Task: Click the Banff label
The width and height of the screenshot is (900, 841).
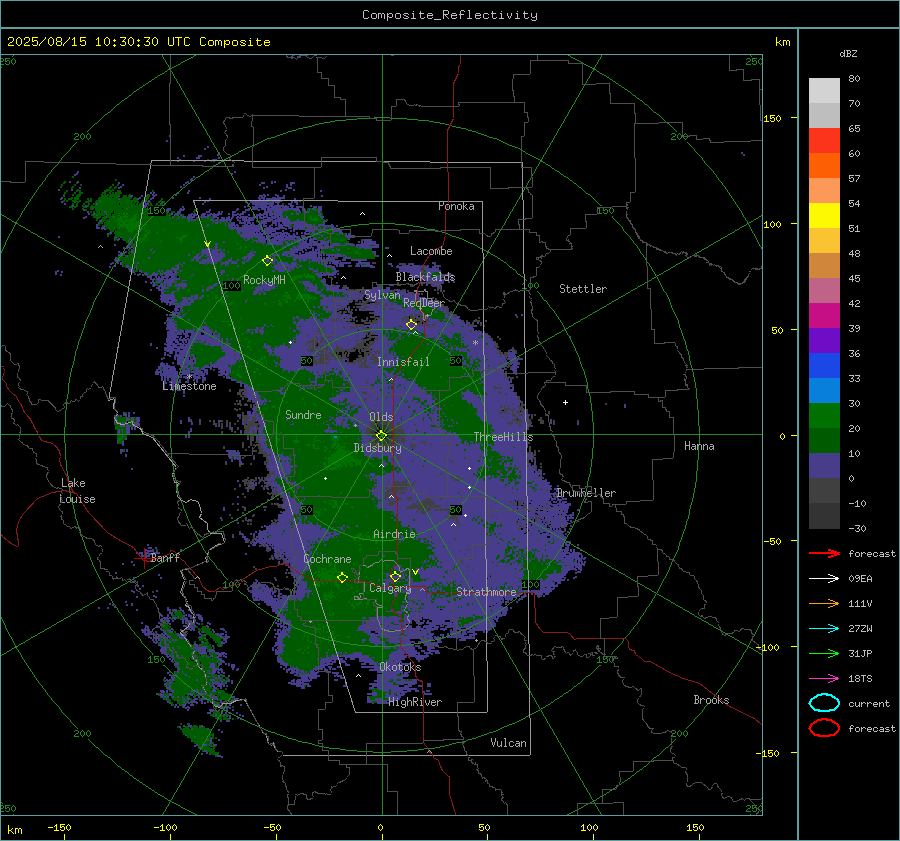Action: pyautogui.click(x=165, y=557)
